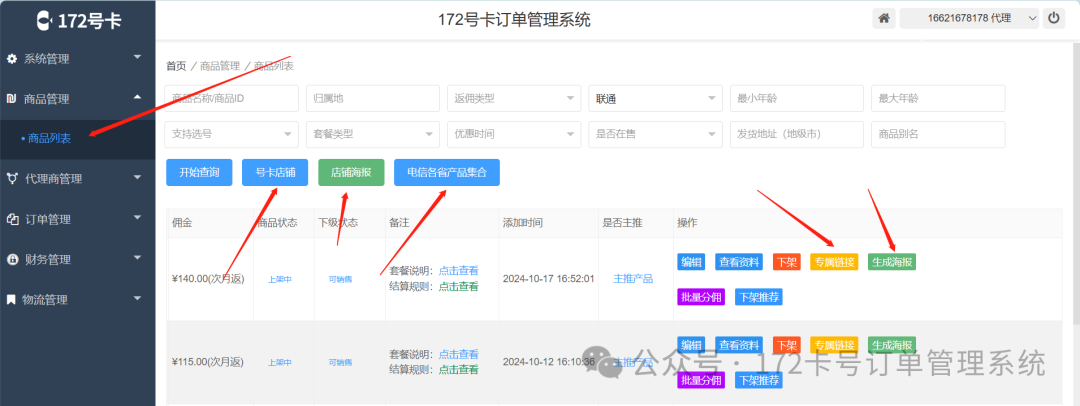1080x406 pixels.
Task: Expand the 订单管理 menu arrow
Action: (x=137, y=217)
